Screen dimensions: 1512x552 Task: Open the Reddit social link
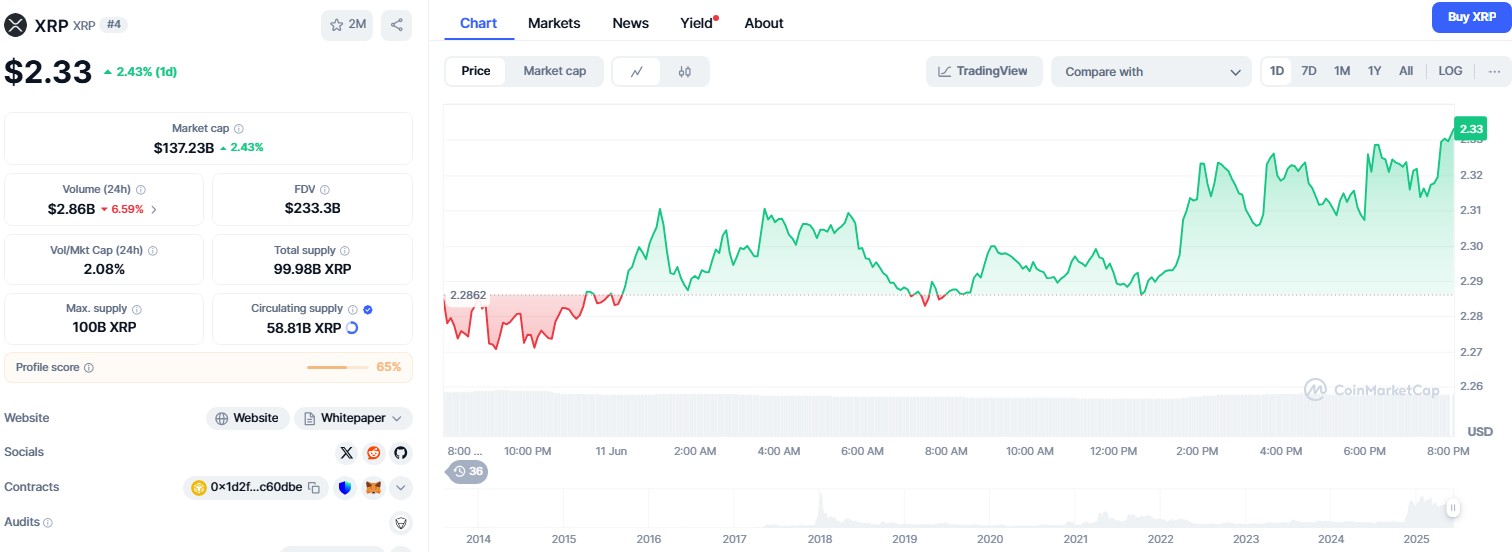(373, 453)
